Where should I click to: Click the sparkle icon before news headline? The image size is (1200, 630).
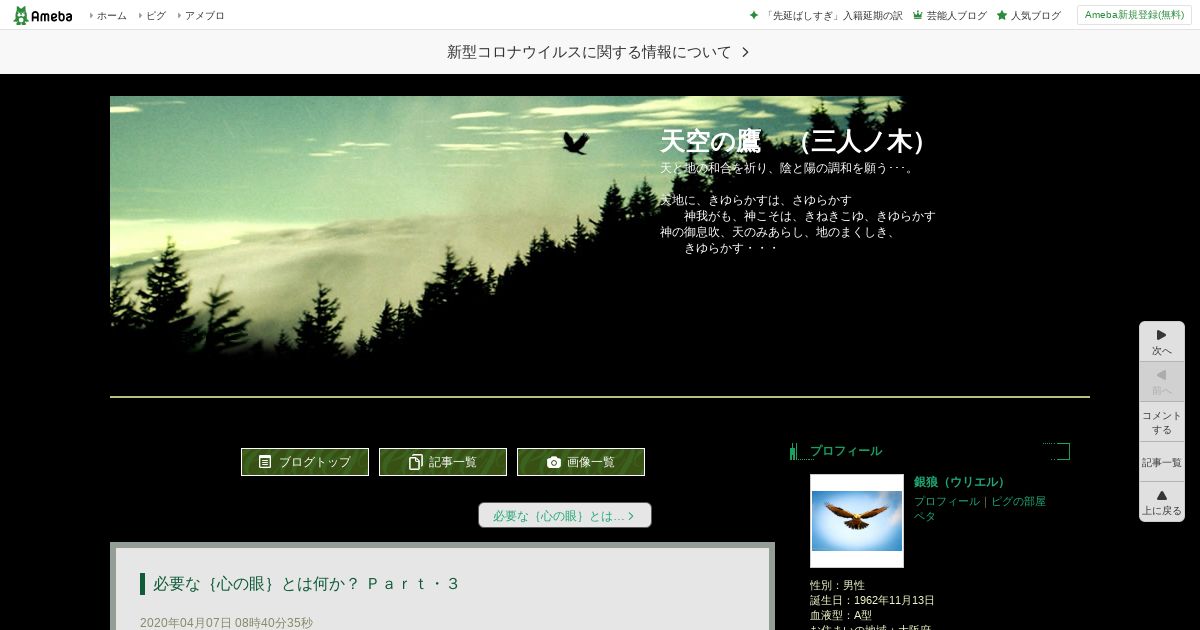pos(754,15)
